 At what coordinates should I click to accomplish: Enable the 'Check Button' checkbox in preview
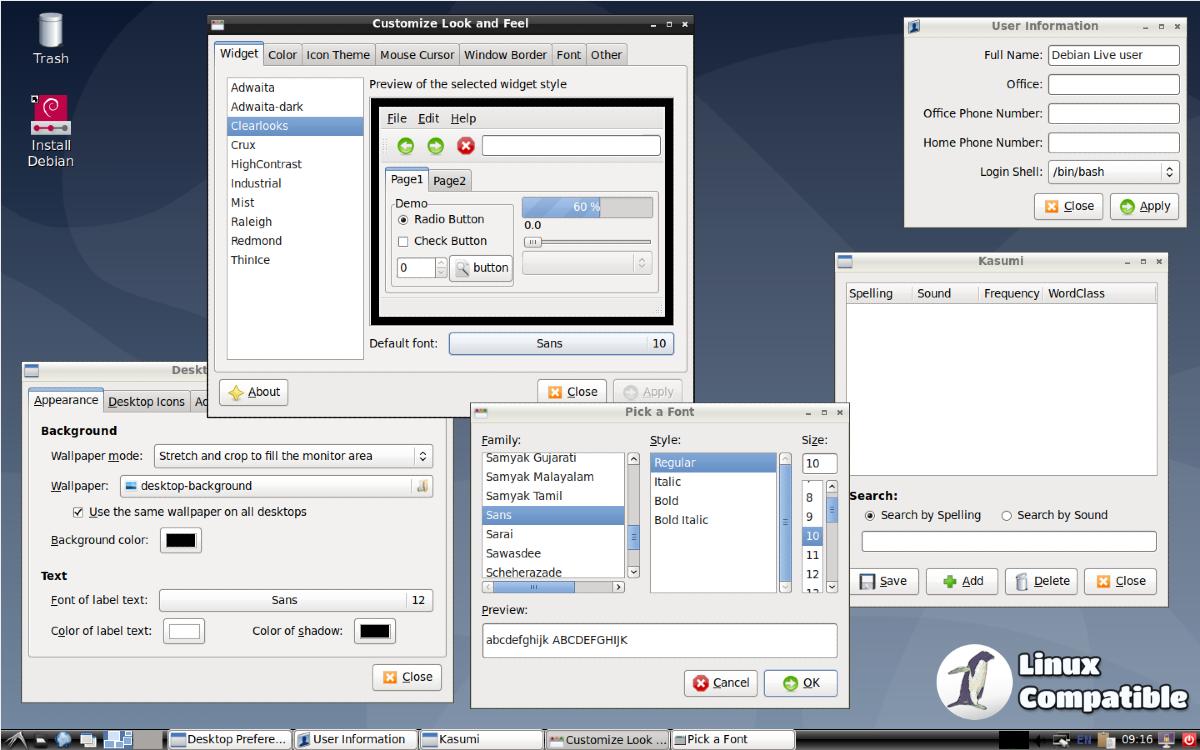[403, 241]
